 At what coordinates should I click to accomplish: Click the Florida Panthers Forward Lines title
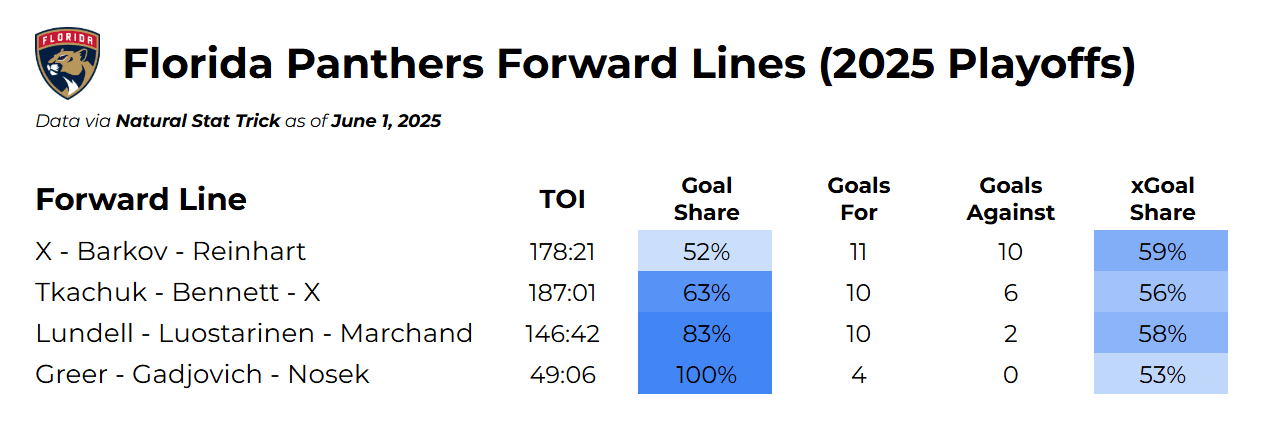628,65
